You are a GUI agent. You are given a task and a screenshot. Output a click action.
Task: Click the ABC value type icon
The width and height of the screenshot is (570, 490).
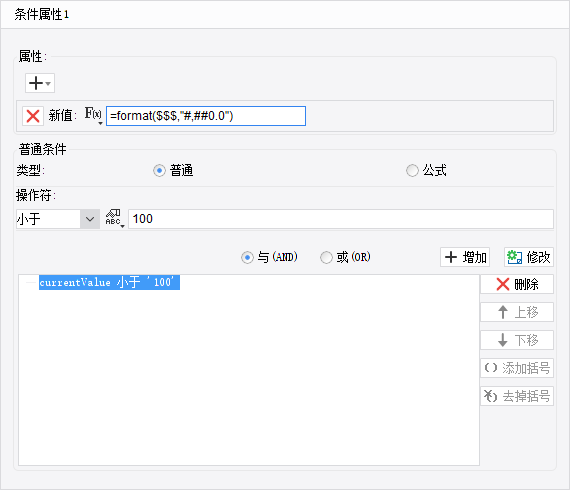(115, 218)
